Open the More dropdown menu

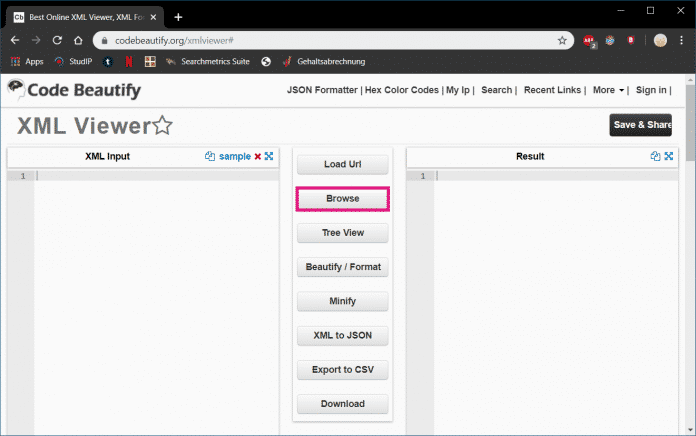click(x=608, y=90)
